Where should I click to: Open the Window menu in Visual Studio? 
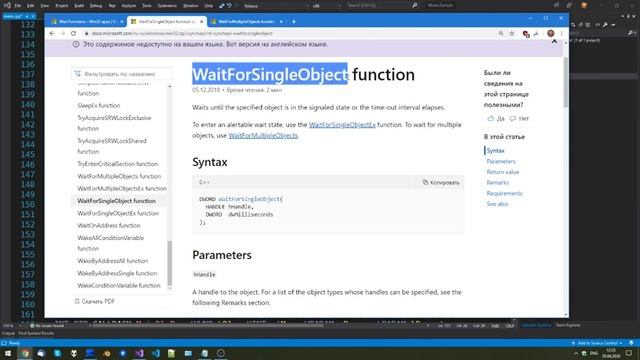[x=190, y=6]
